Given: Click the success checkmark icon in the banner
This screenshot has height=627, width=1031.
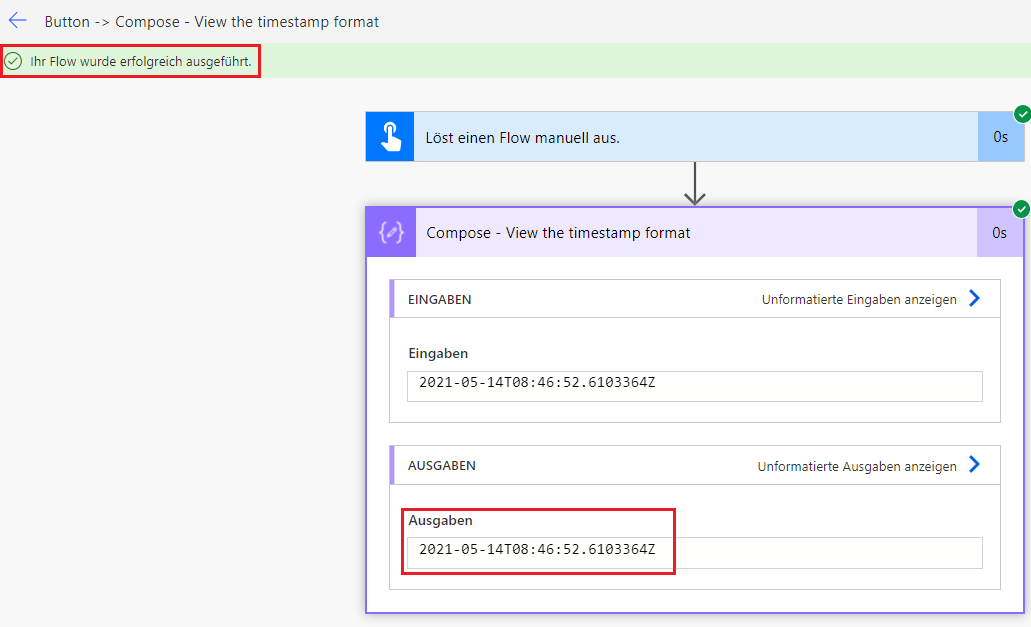Looking at the screenshot, I should click(x=13, y=61).
